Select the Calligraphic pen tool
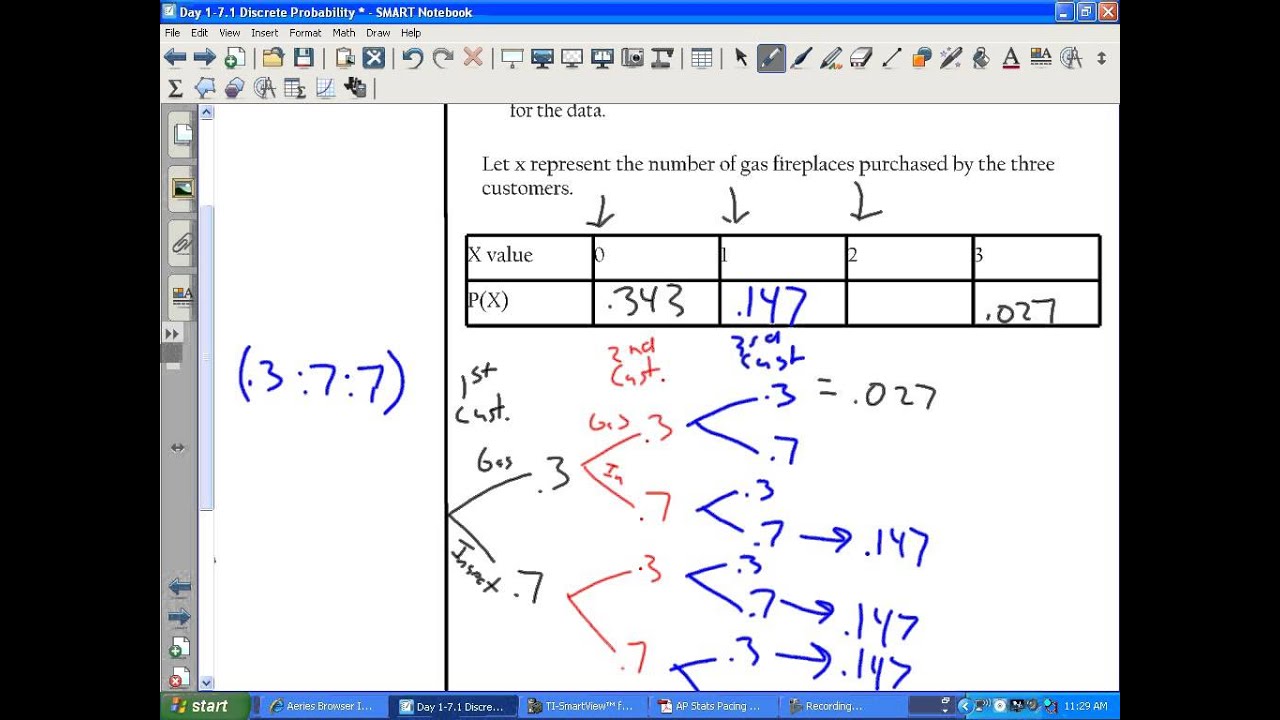This screenshot has width=1280, height=720. [x=801, y=58]
